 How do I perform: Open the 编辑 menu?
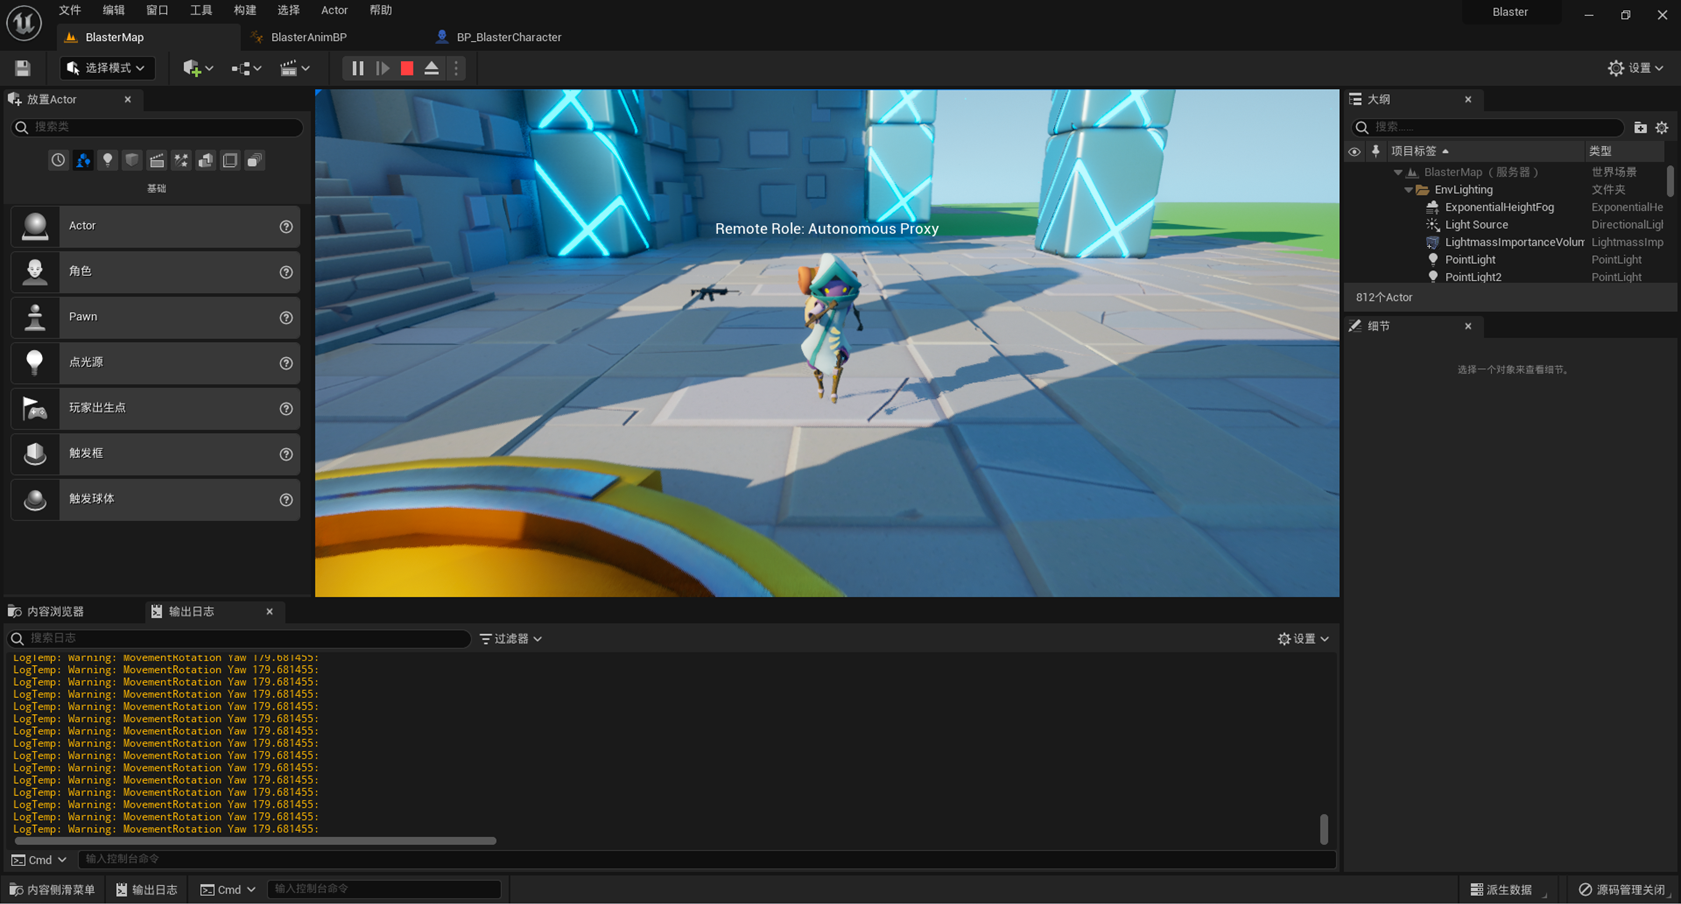[x=114, y=10]
